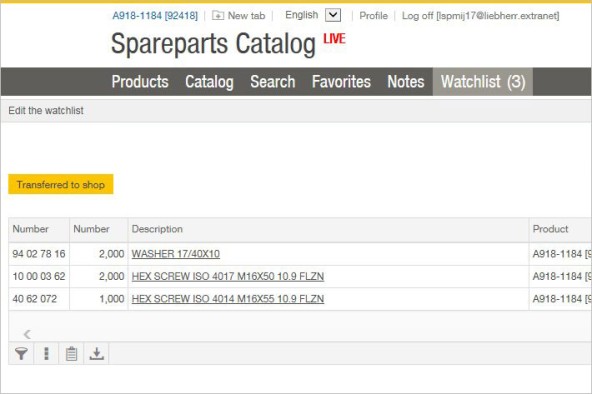
Task: Click the Log off link
Action: [480, 15]
